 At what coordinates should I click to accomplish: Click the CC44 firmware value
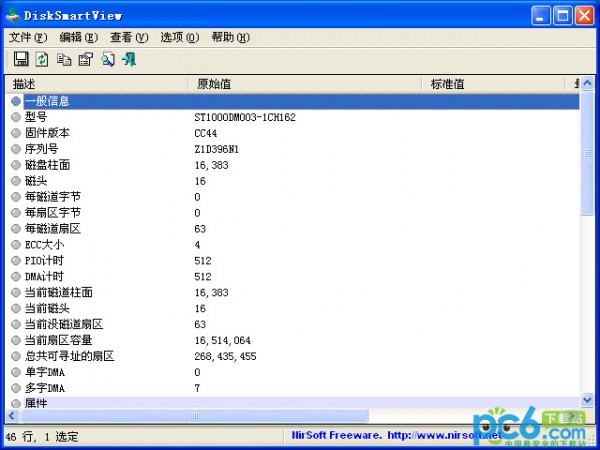click(x=205, y=133)
